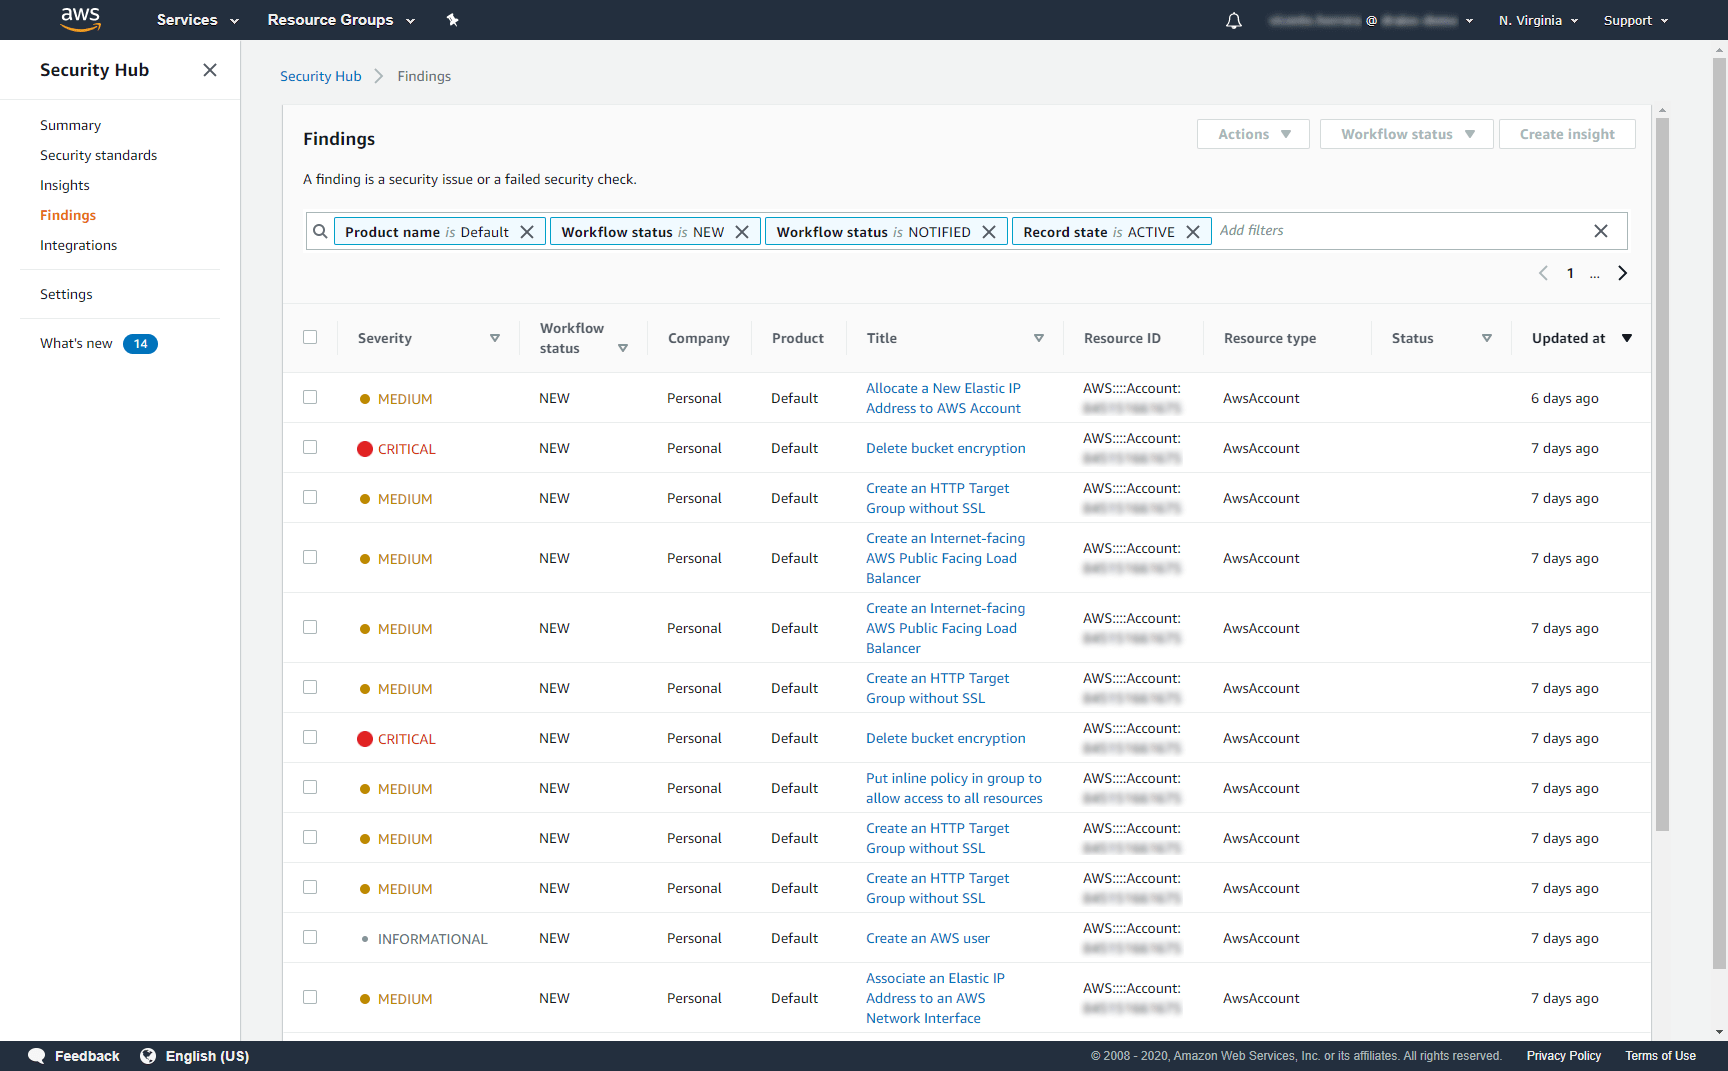This screenshot has width=1728, height=1071.
Task: Click the globe icon next to English (US)
Action: pos(148,1055)
